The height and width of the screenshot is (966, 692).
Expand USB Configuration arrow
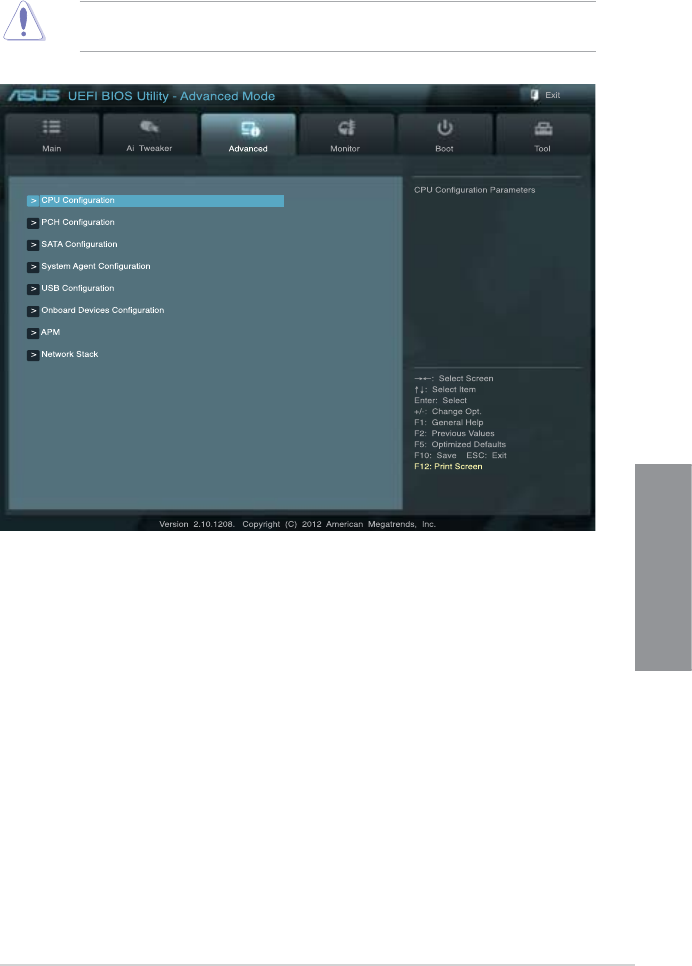click(33, 289)
